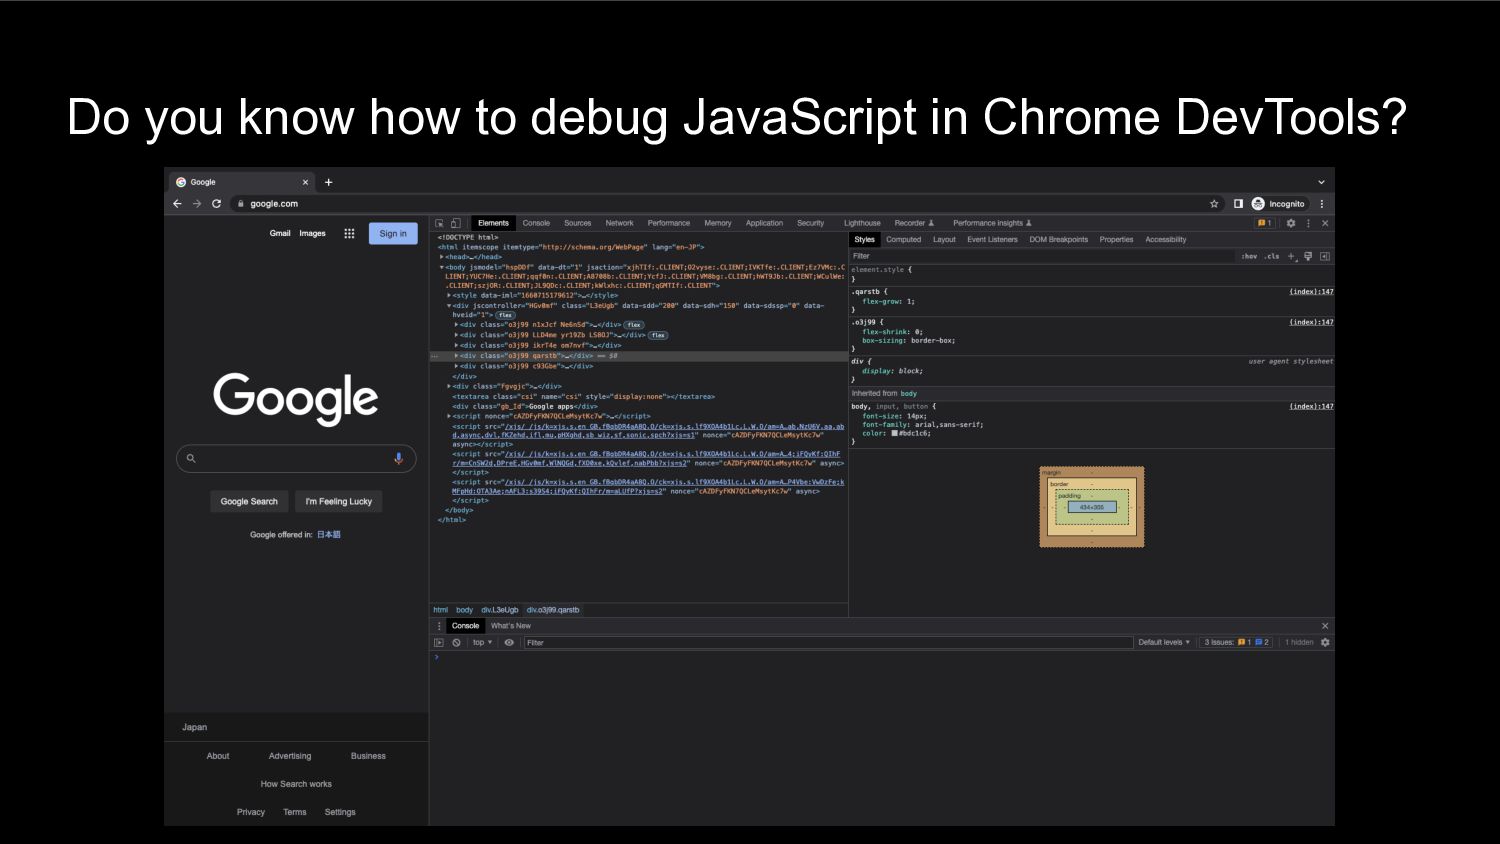Open the console drawer three-dot menu
The image size is (1500, 844).
coord(438,626)
